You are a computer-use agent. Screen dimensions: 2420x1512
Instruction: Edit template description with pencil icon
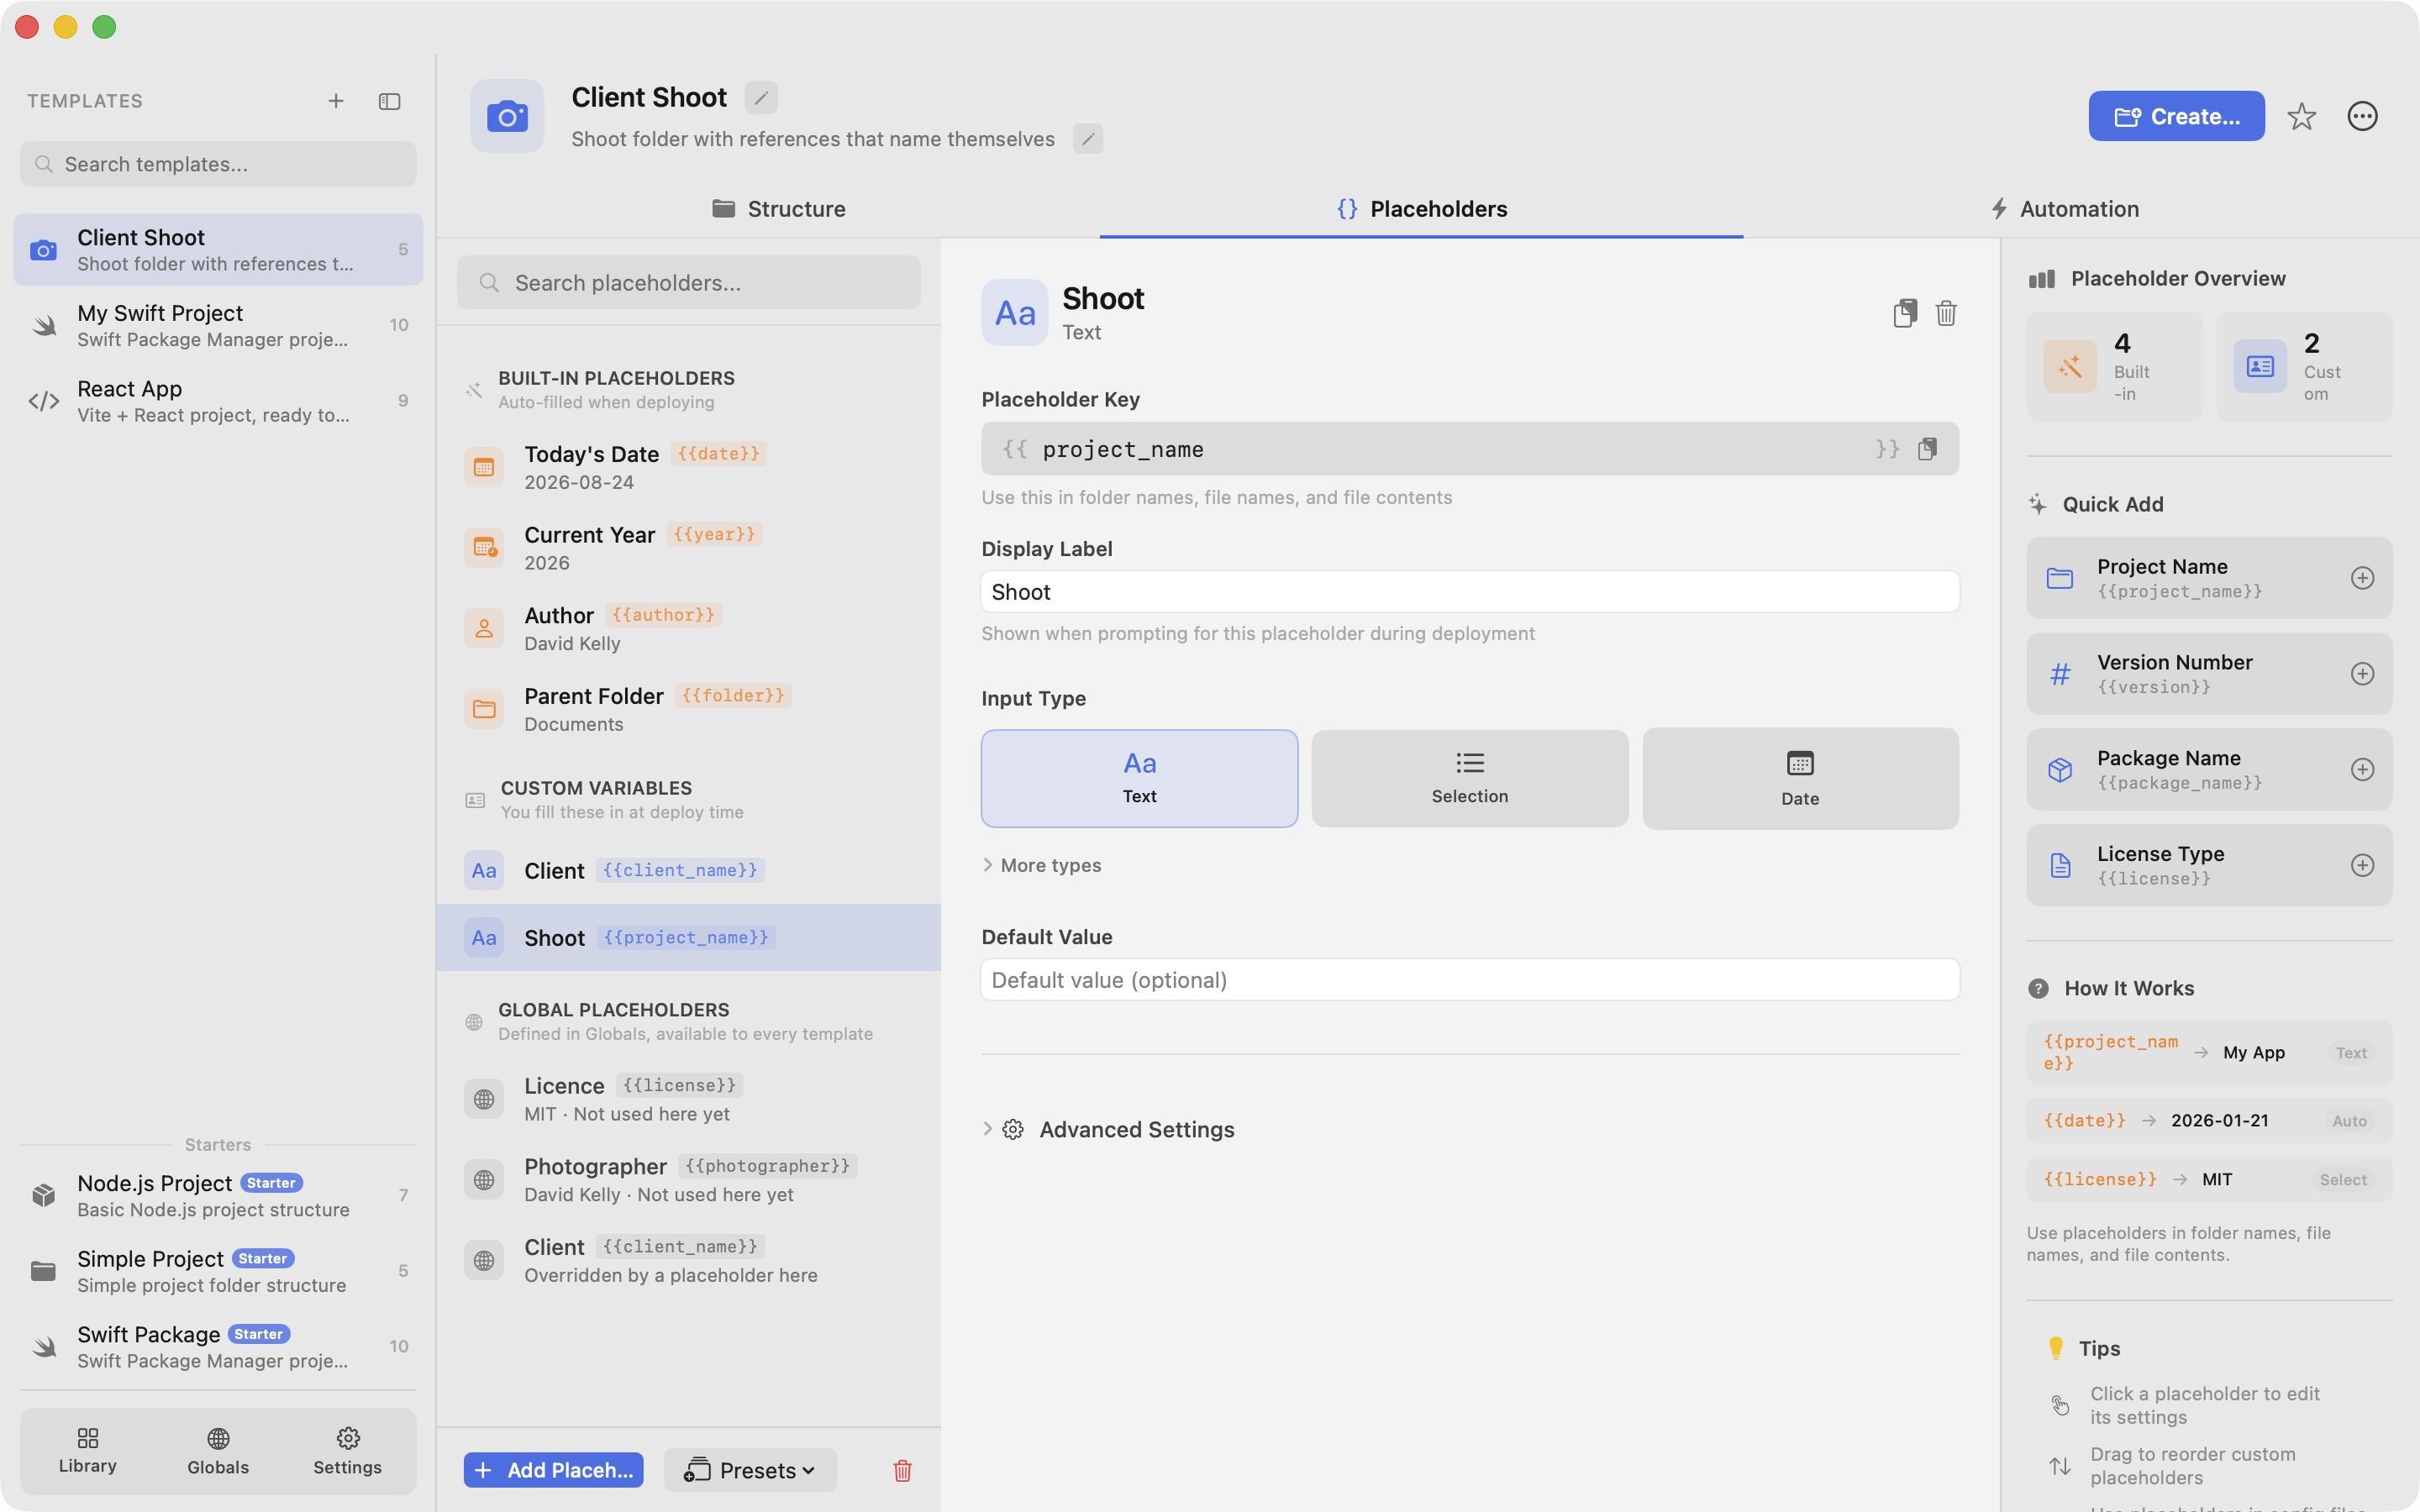(x=1088, y=139)
